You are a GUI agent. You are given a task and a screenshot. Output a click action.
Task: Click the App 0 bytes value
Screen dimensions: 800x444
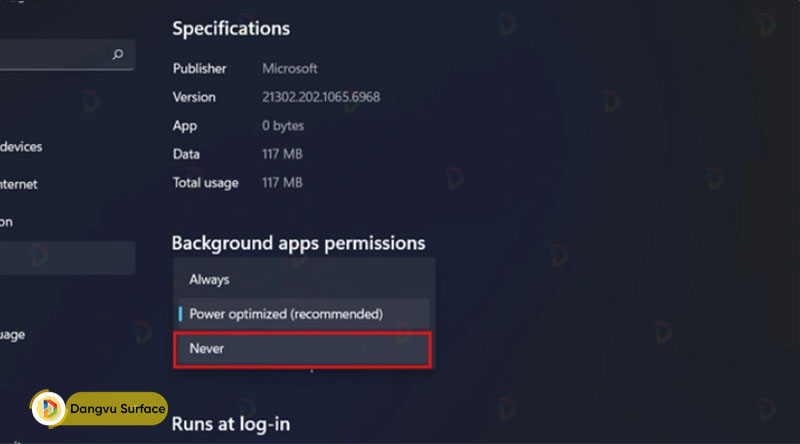coord(283,126)
